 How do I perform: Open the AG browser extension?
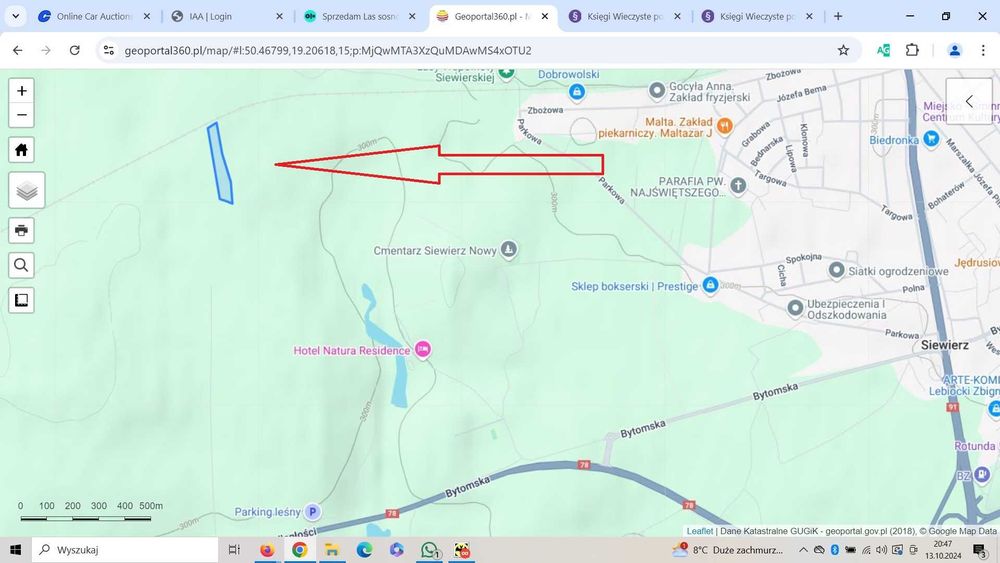click(883, 50)
